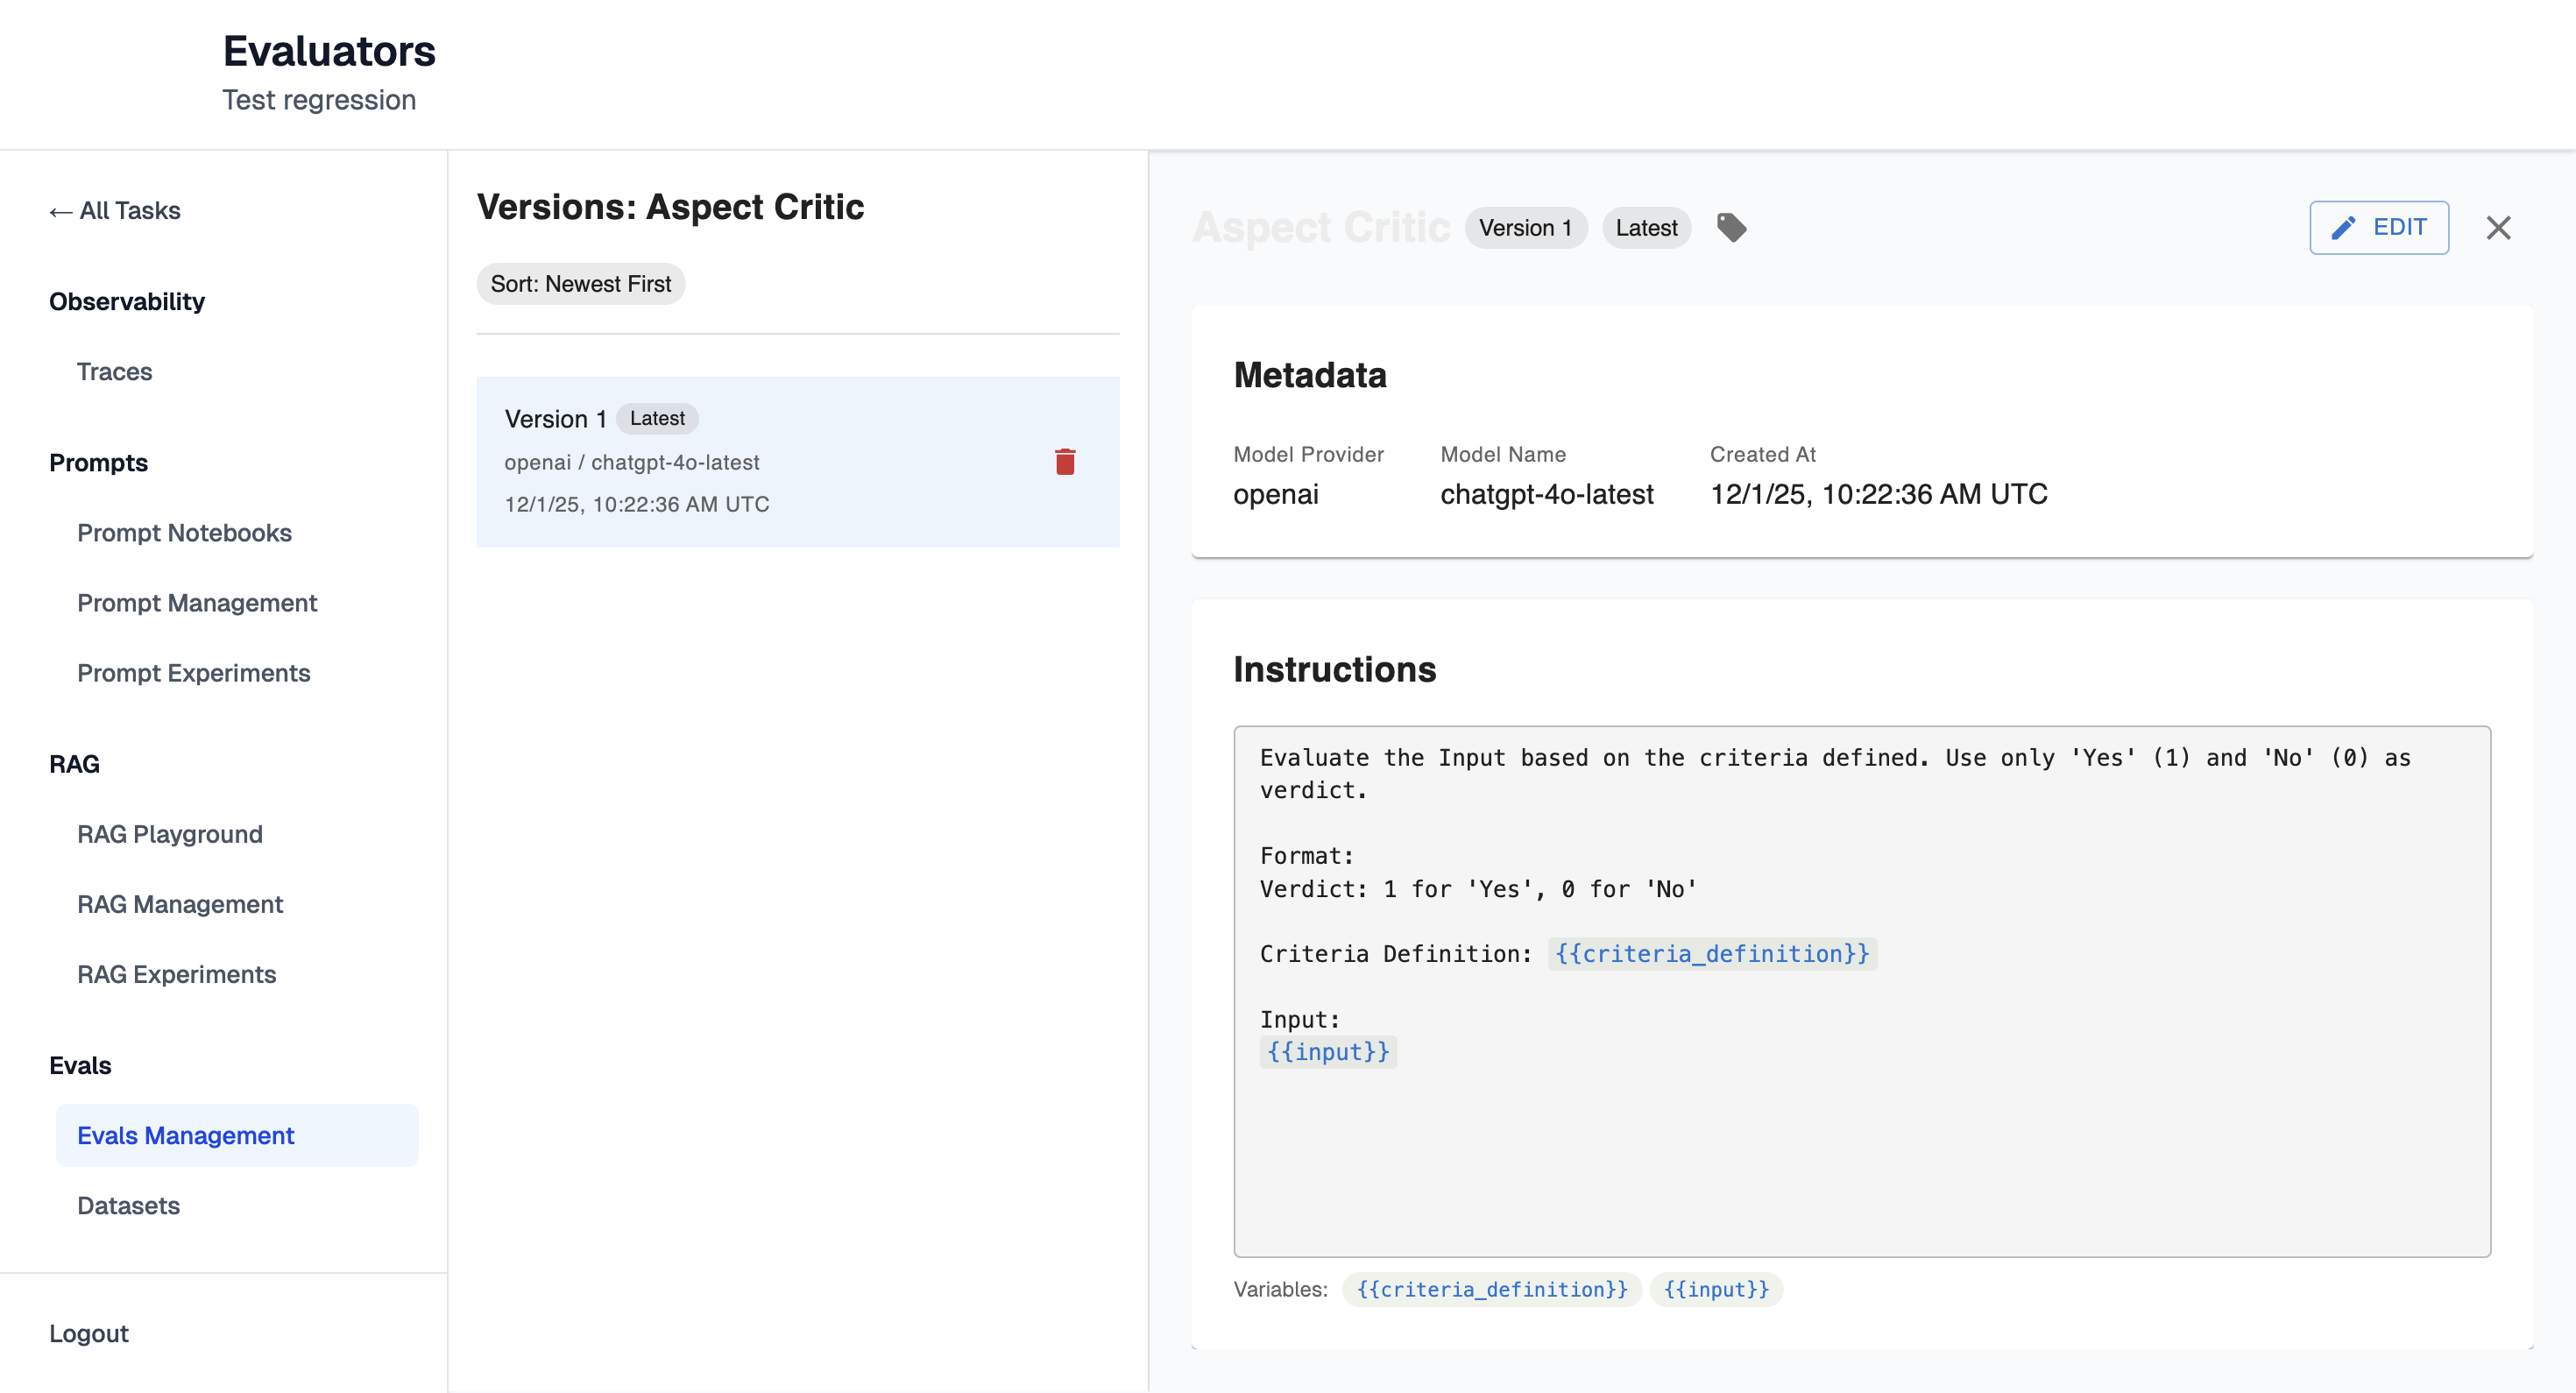Open RAG Management page
The height and width of the screenshot is (1393, 2576).
click(180, 904)
